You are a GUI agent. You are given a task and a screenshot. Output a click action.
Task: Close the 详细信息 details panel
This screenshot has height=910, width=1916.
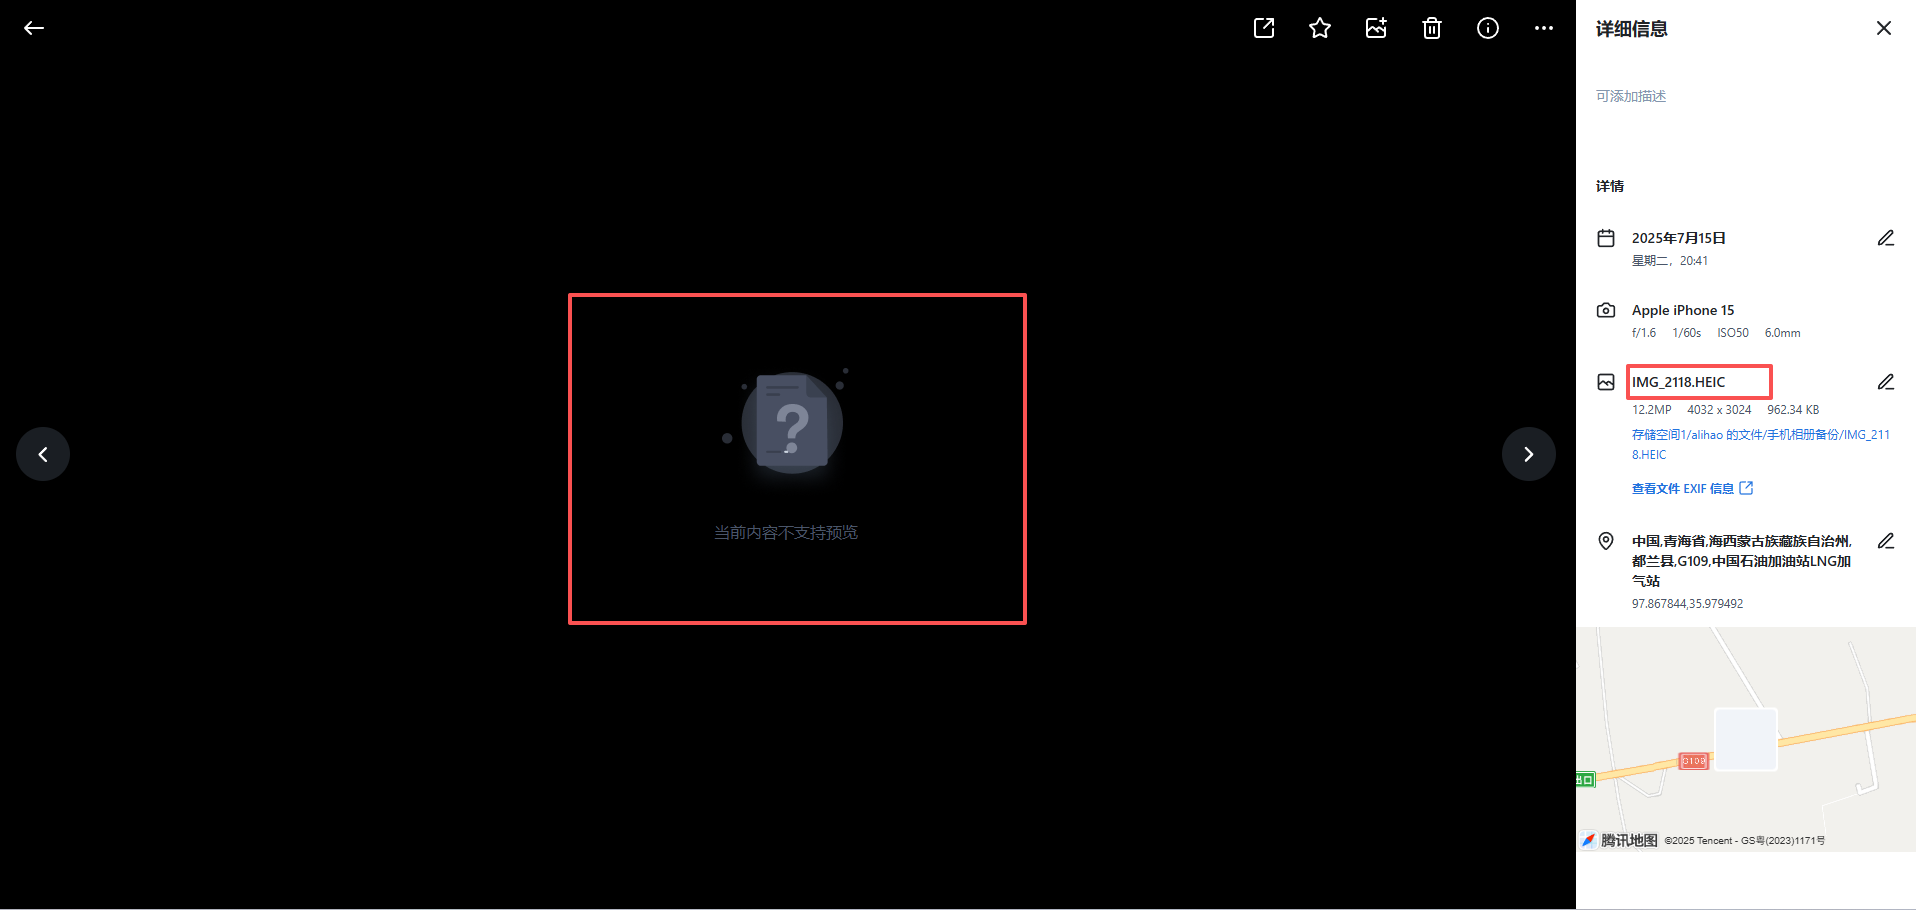coord(1883,27)
